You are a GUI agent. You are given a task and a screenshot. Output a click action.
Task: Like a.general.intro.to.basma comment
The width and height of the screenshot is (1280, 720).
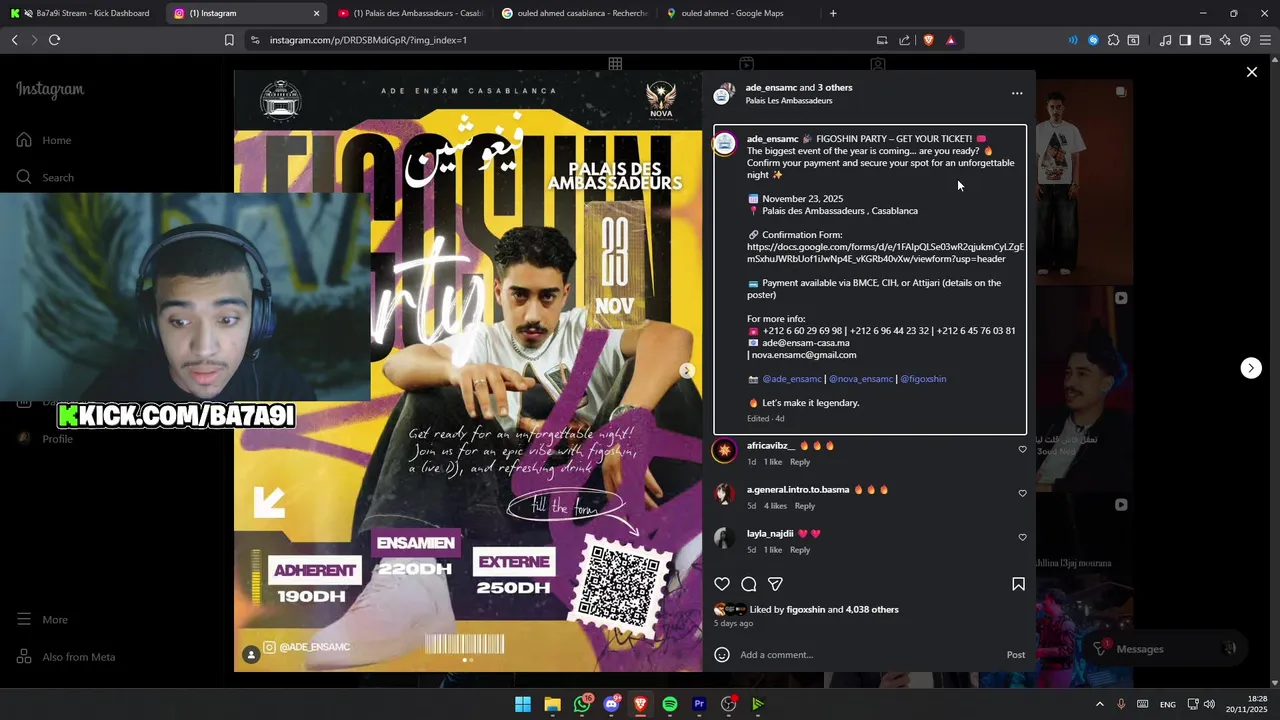coord(1022,494)
